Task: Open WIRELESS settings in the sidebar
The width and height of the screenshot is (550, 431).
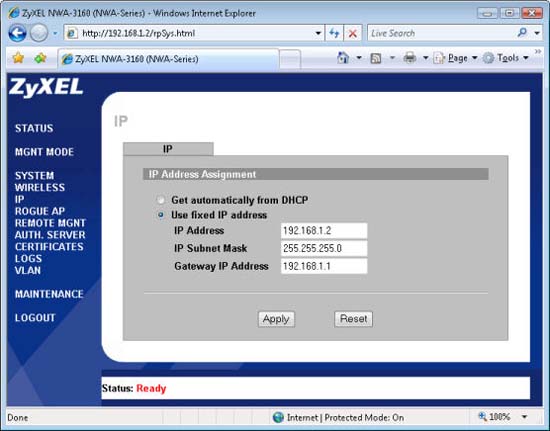Action: (40, 187)
